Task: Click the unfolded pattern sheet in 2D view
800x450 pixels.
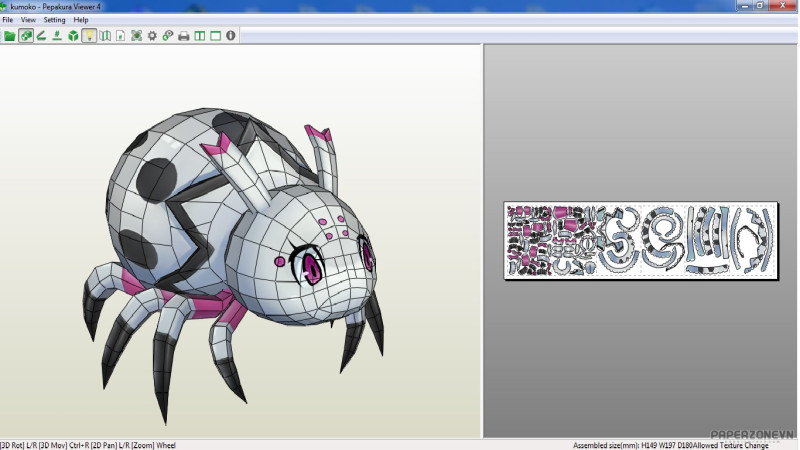Action: 642,241
